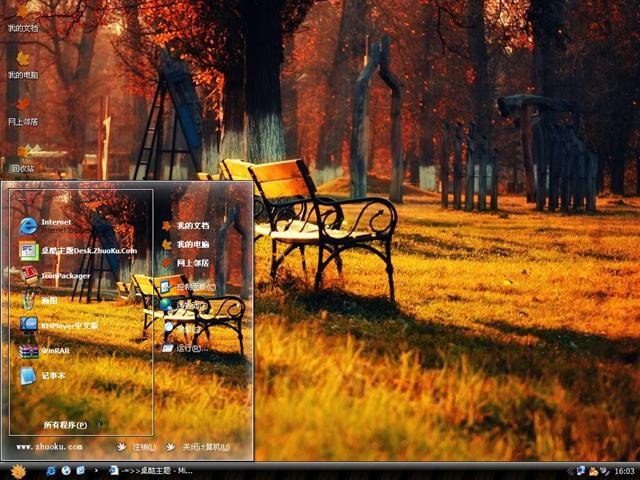Click the 注销 (Log Off) button
Viewport: 640px width, 480px height.
(x=138, y=447)
